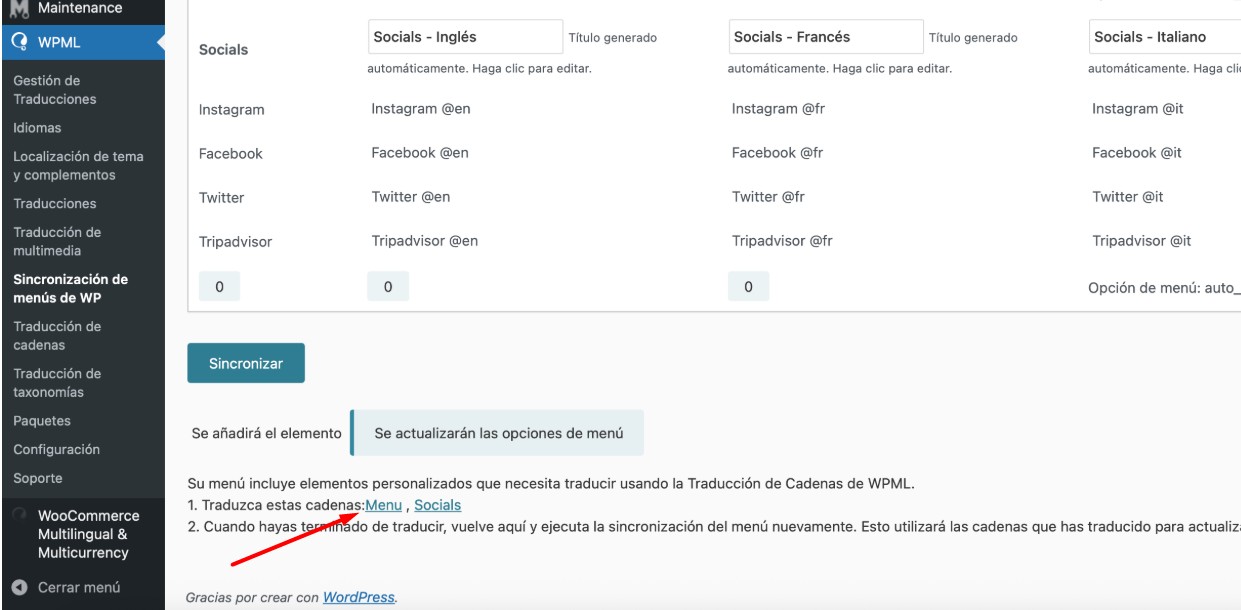Select the Twitter @it cell
The height and width of the screenshot is (610, 1241).
[1127, 197]
